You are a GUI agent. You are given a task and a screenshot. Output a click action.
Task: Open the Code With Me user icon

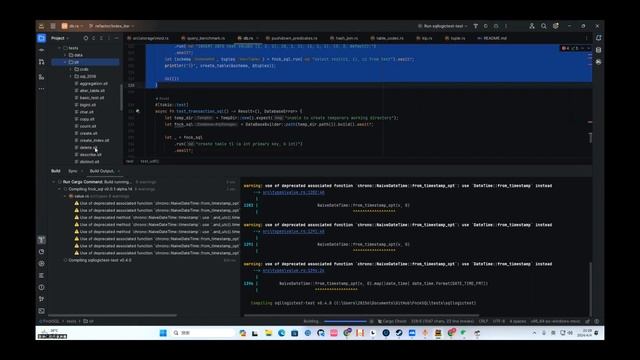point(532,26)
